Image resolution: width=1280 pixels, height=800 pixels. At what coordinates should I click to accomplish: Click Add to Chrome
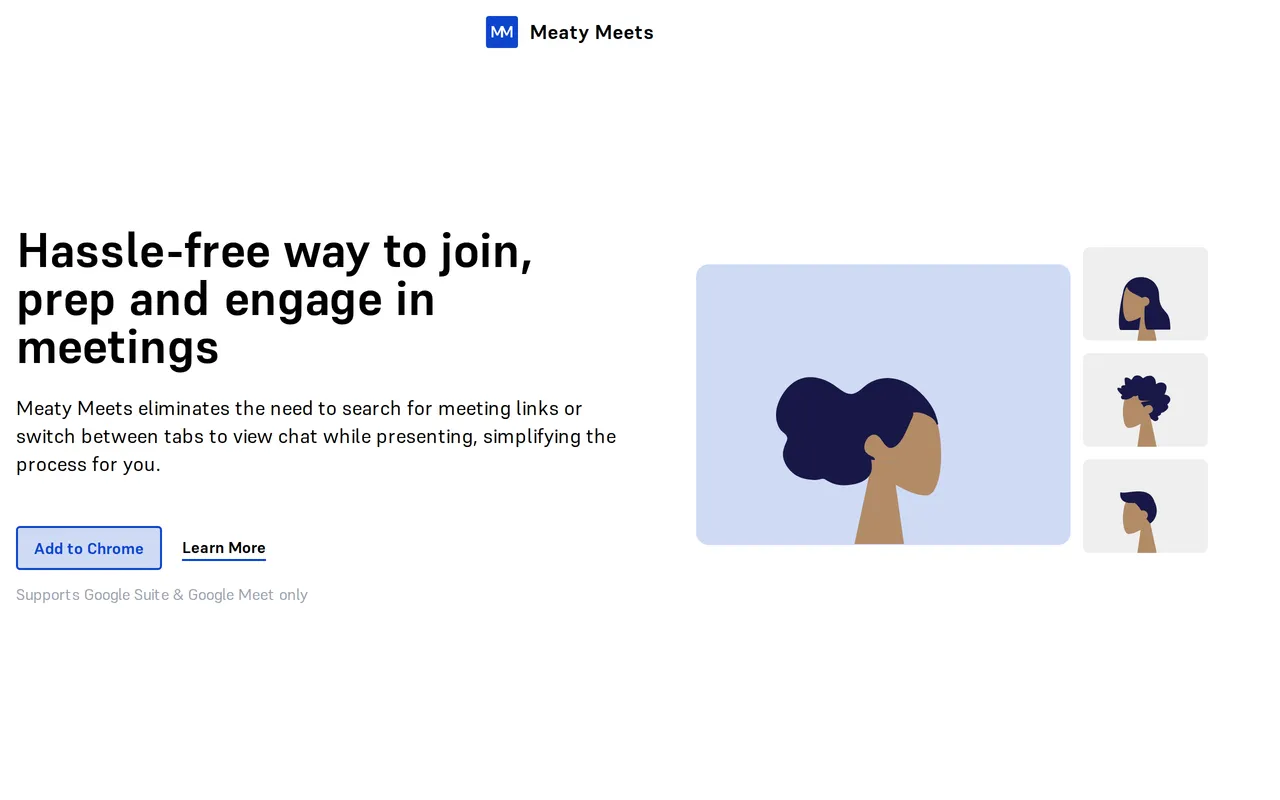[88, 548]
